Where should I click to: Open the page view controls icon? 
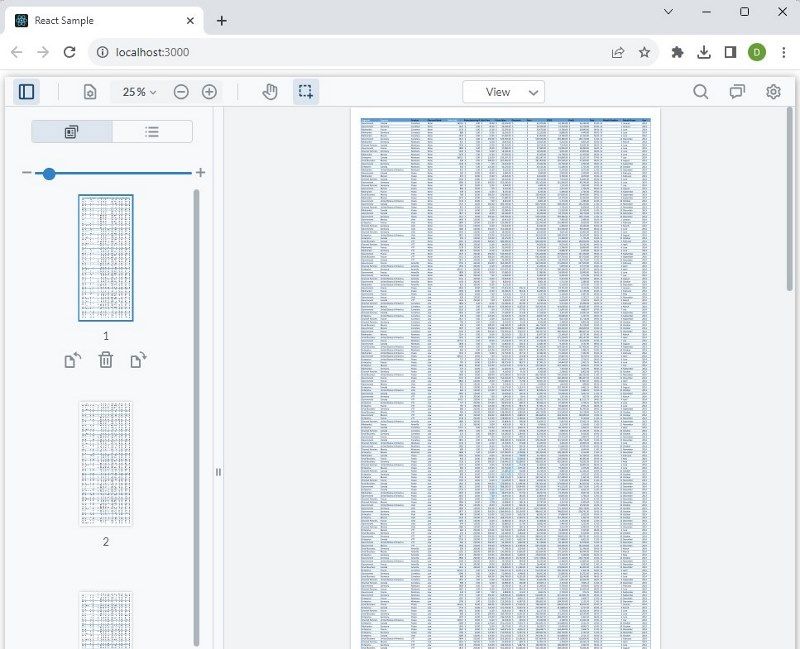(x=90, y=92)
